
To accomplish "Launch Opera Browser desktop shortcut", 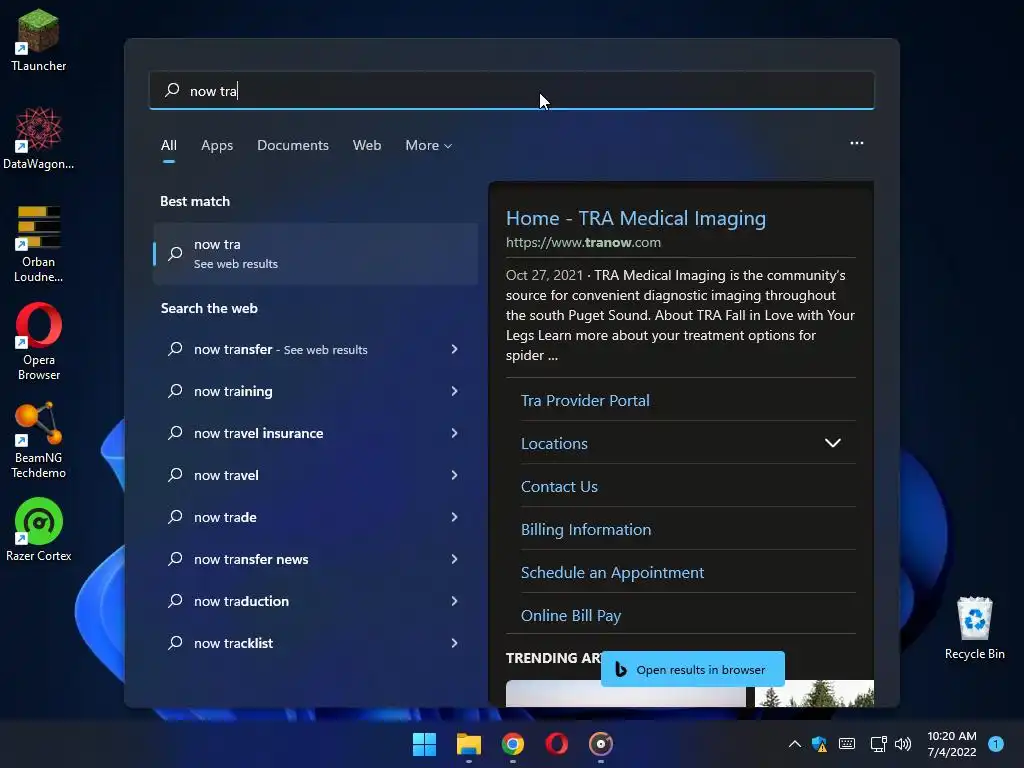I will (39, 341).
